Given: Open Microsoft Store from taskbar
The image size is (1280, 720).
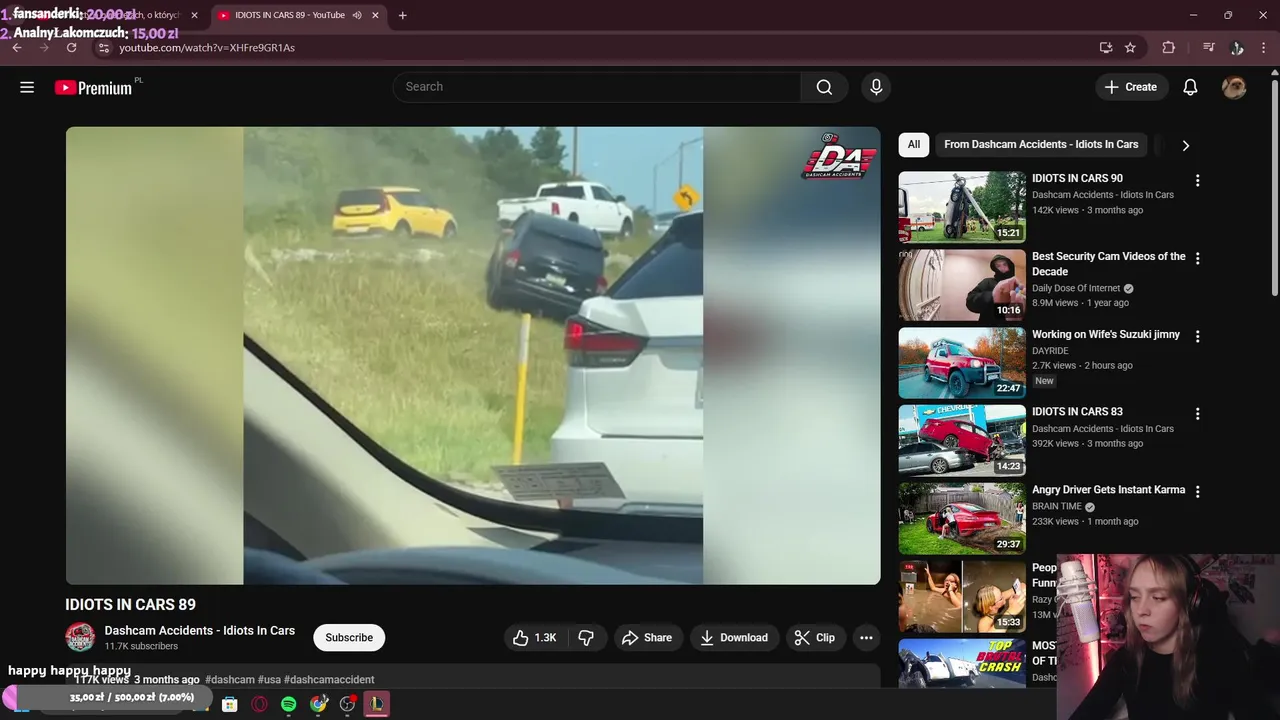Looking at the screenshot, I should [229, 704].
